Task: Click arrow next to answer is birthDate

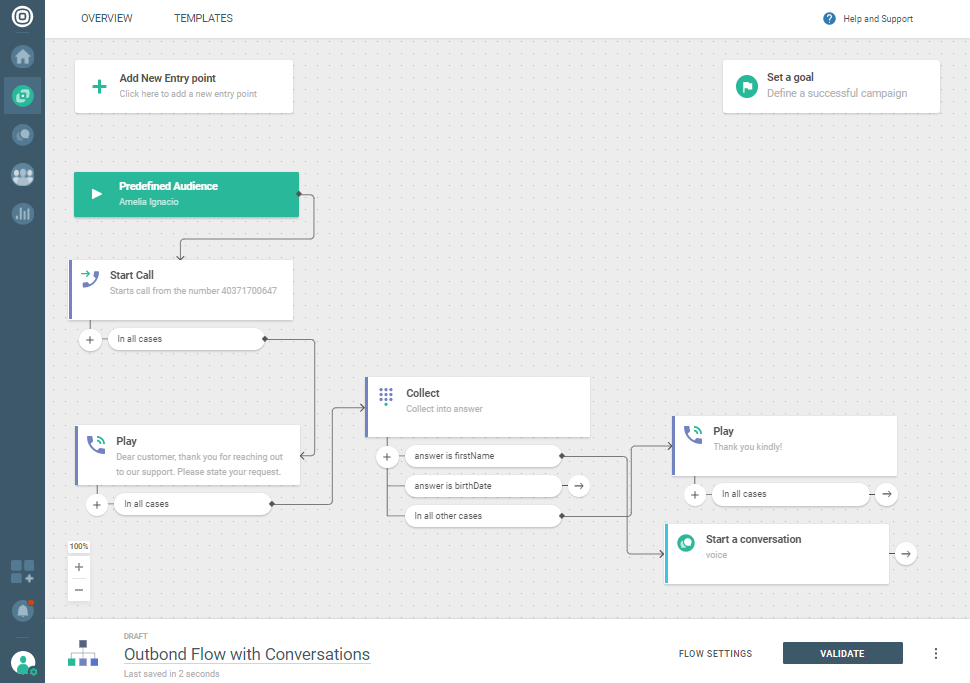Action: pyautogui.click(x=578, y=486)
